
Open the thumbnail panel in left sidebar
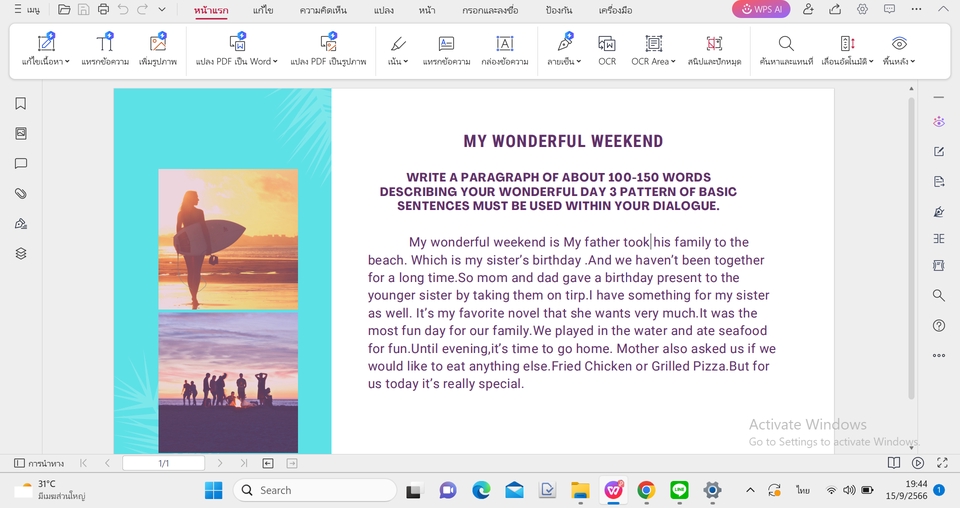(21, 133)
